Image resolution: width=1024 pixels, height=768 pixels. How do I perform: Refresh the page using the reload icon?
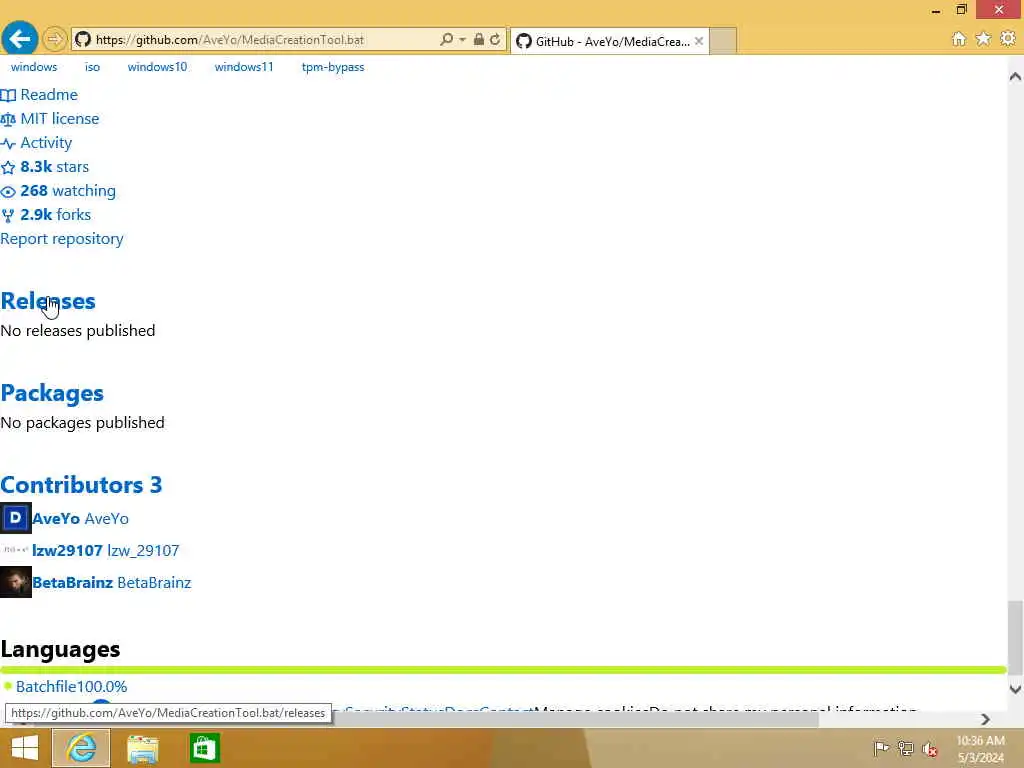click(495, 40)
